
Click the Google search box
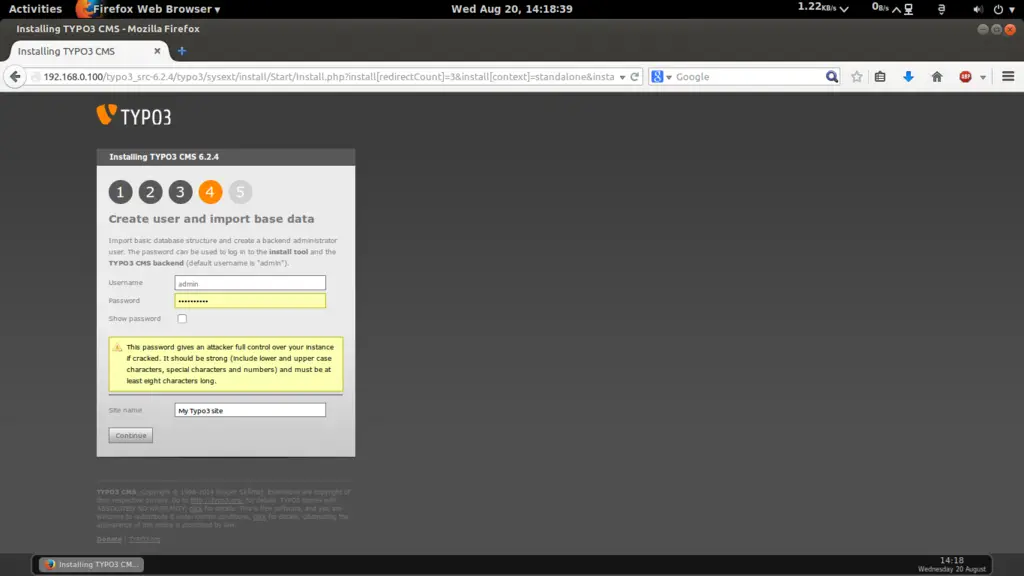(749, 77)
